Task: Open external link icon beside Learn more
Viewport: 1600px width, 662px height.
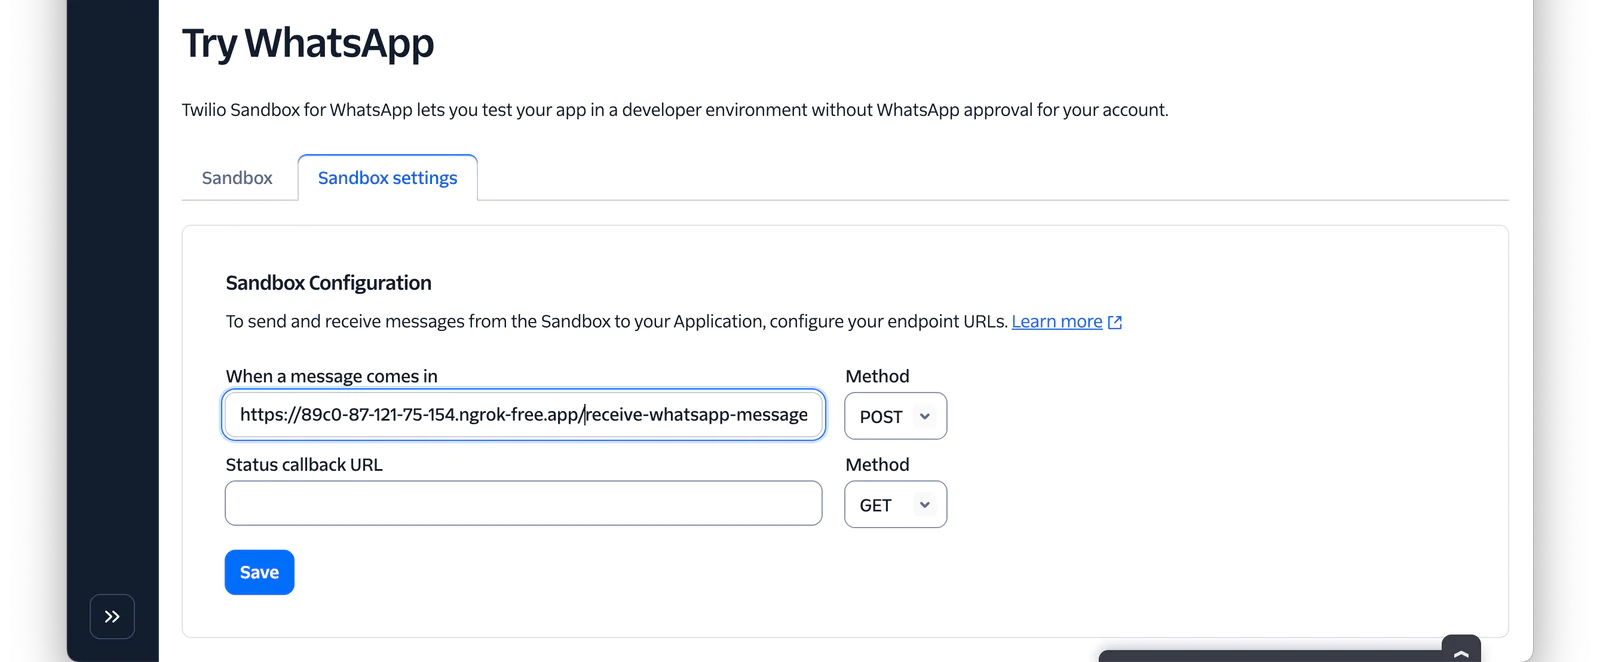Action: click(x=1115, y=322)
